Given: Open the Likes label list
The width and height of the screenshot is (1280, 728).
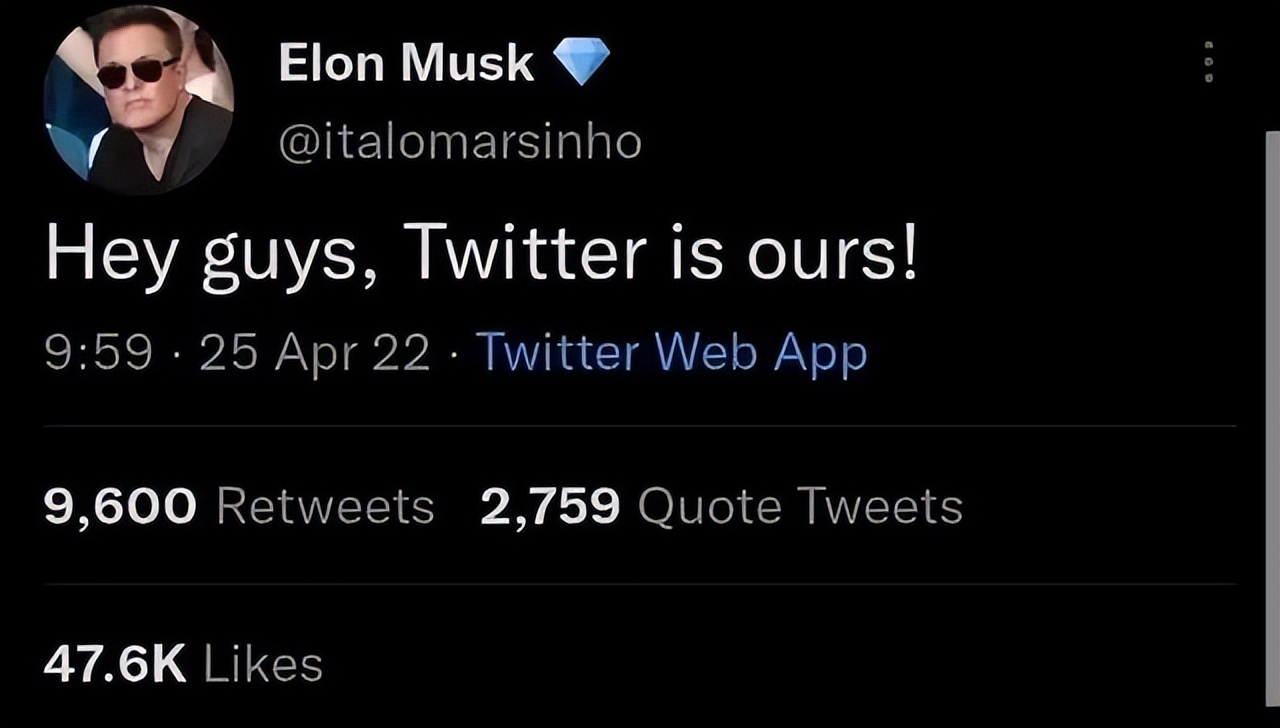Looking at the screenshot, I should pyautogui.click(x=263, y=665).
